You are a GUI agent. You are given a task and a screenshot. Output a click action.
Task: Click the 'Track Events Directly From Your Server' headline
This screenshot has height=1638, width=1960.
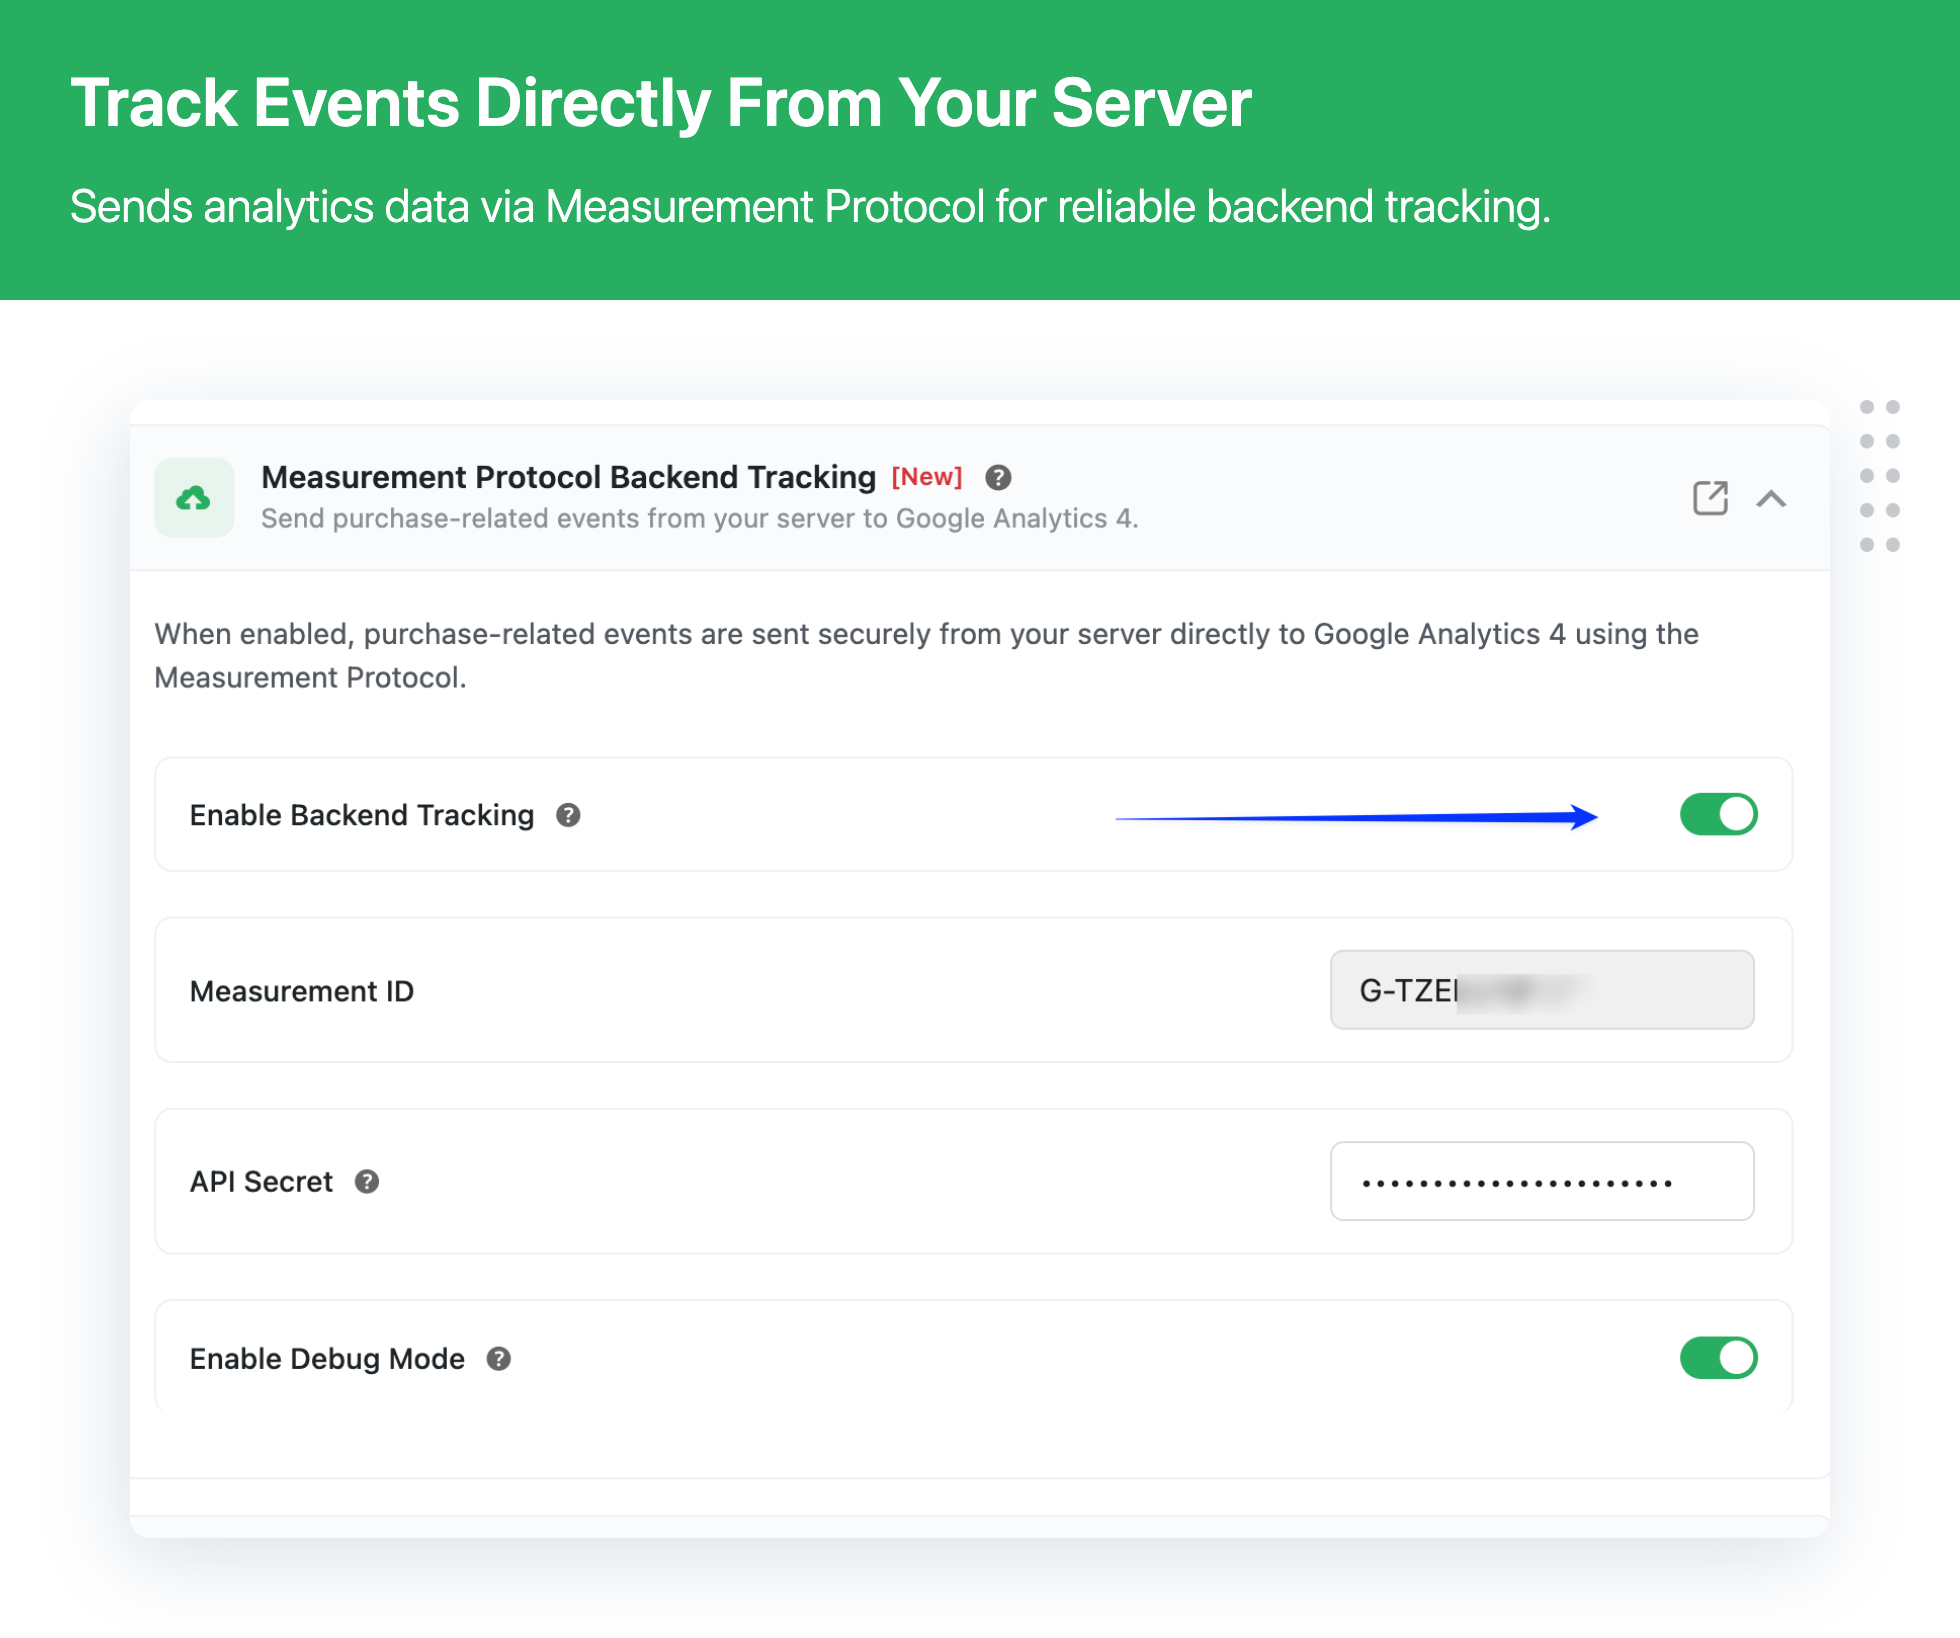(x=661, y=103)
